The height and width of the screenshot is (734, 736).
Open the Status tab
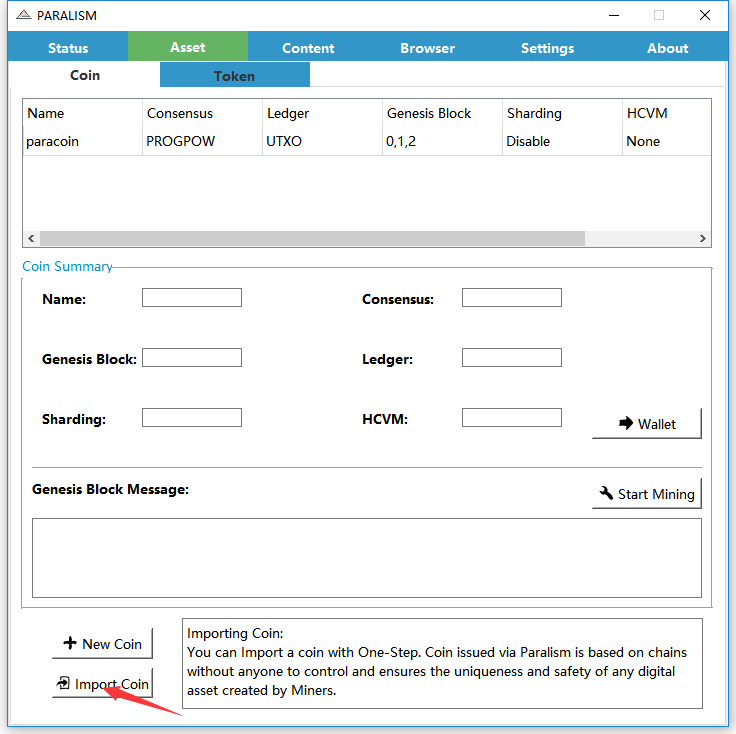(68, 48)
